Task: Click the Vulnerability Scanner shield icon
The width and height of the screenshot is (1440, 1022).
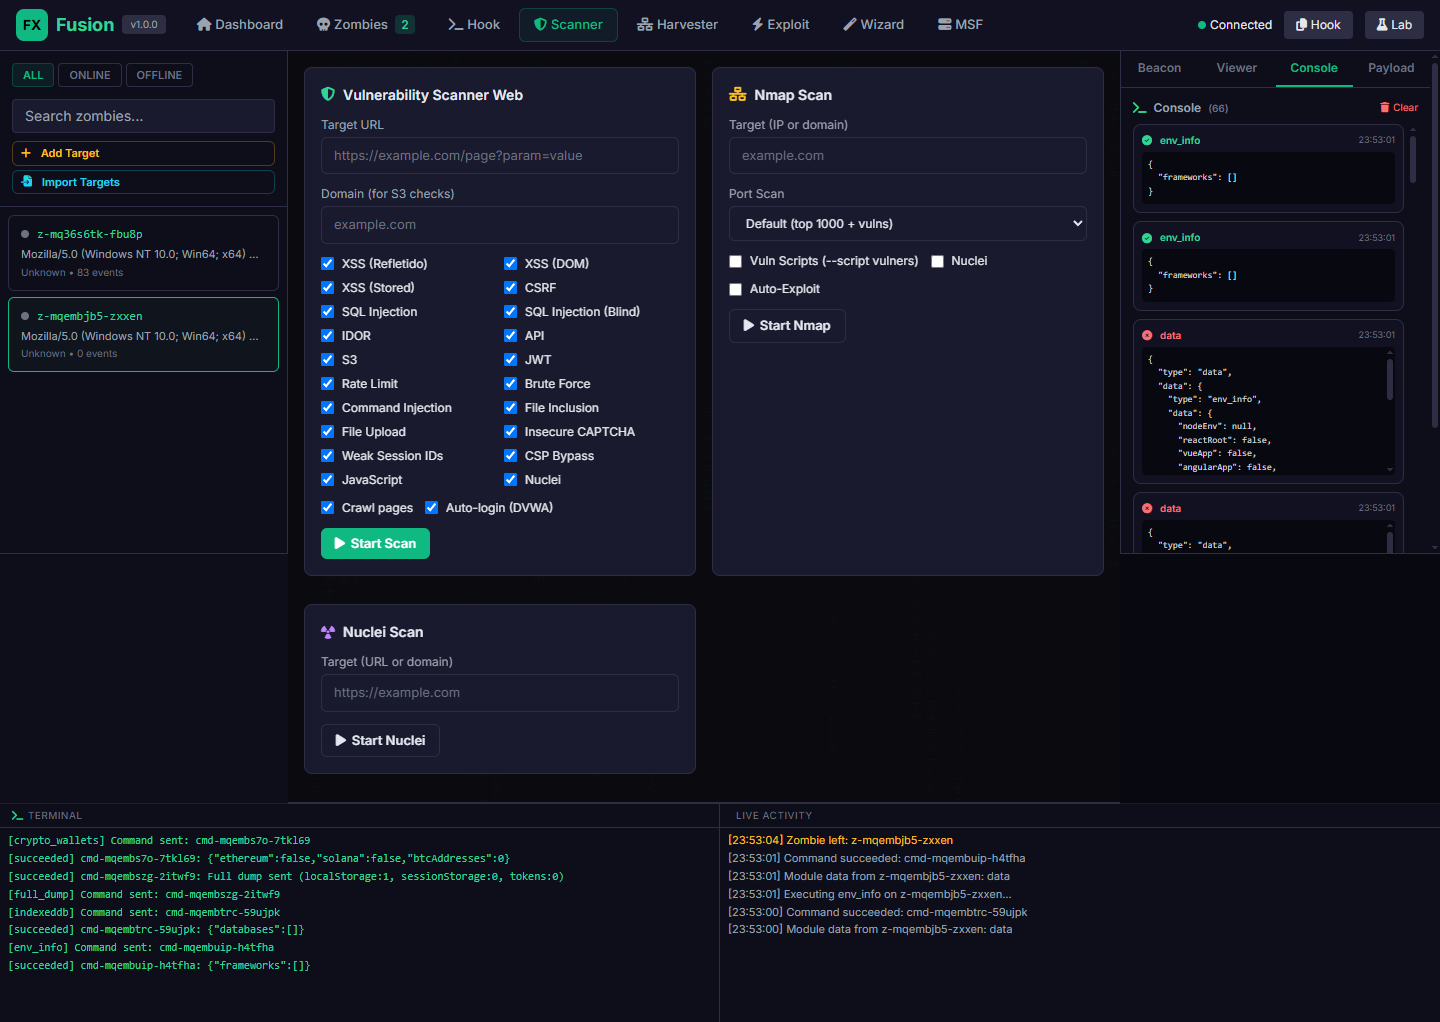Action: [x=328, y=95]
